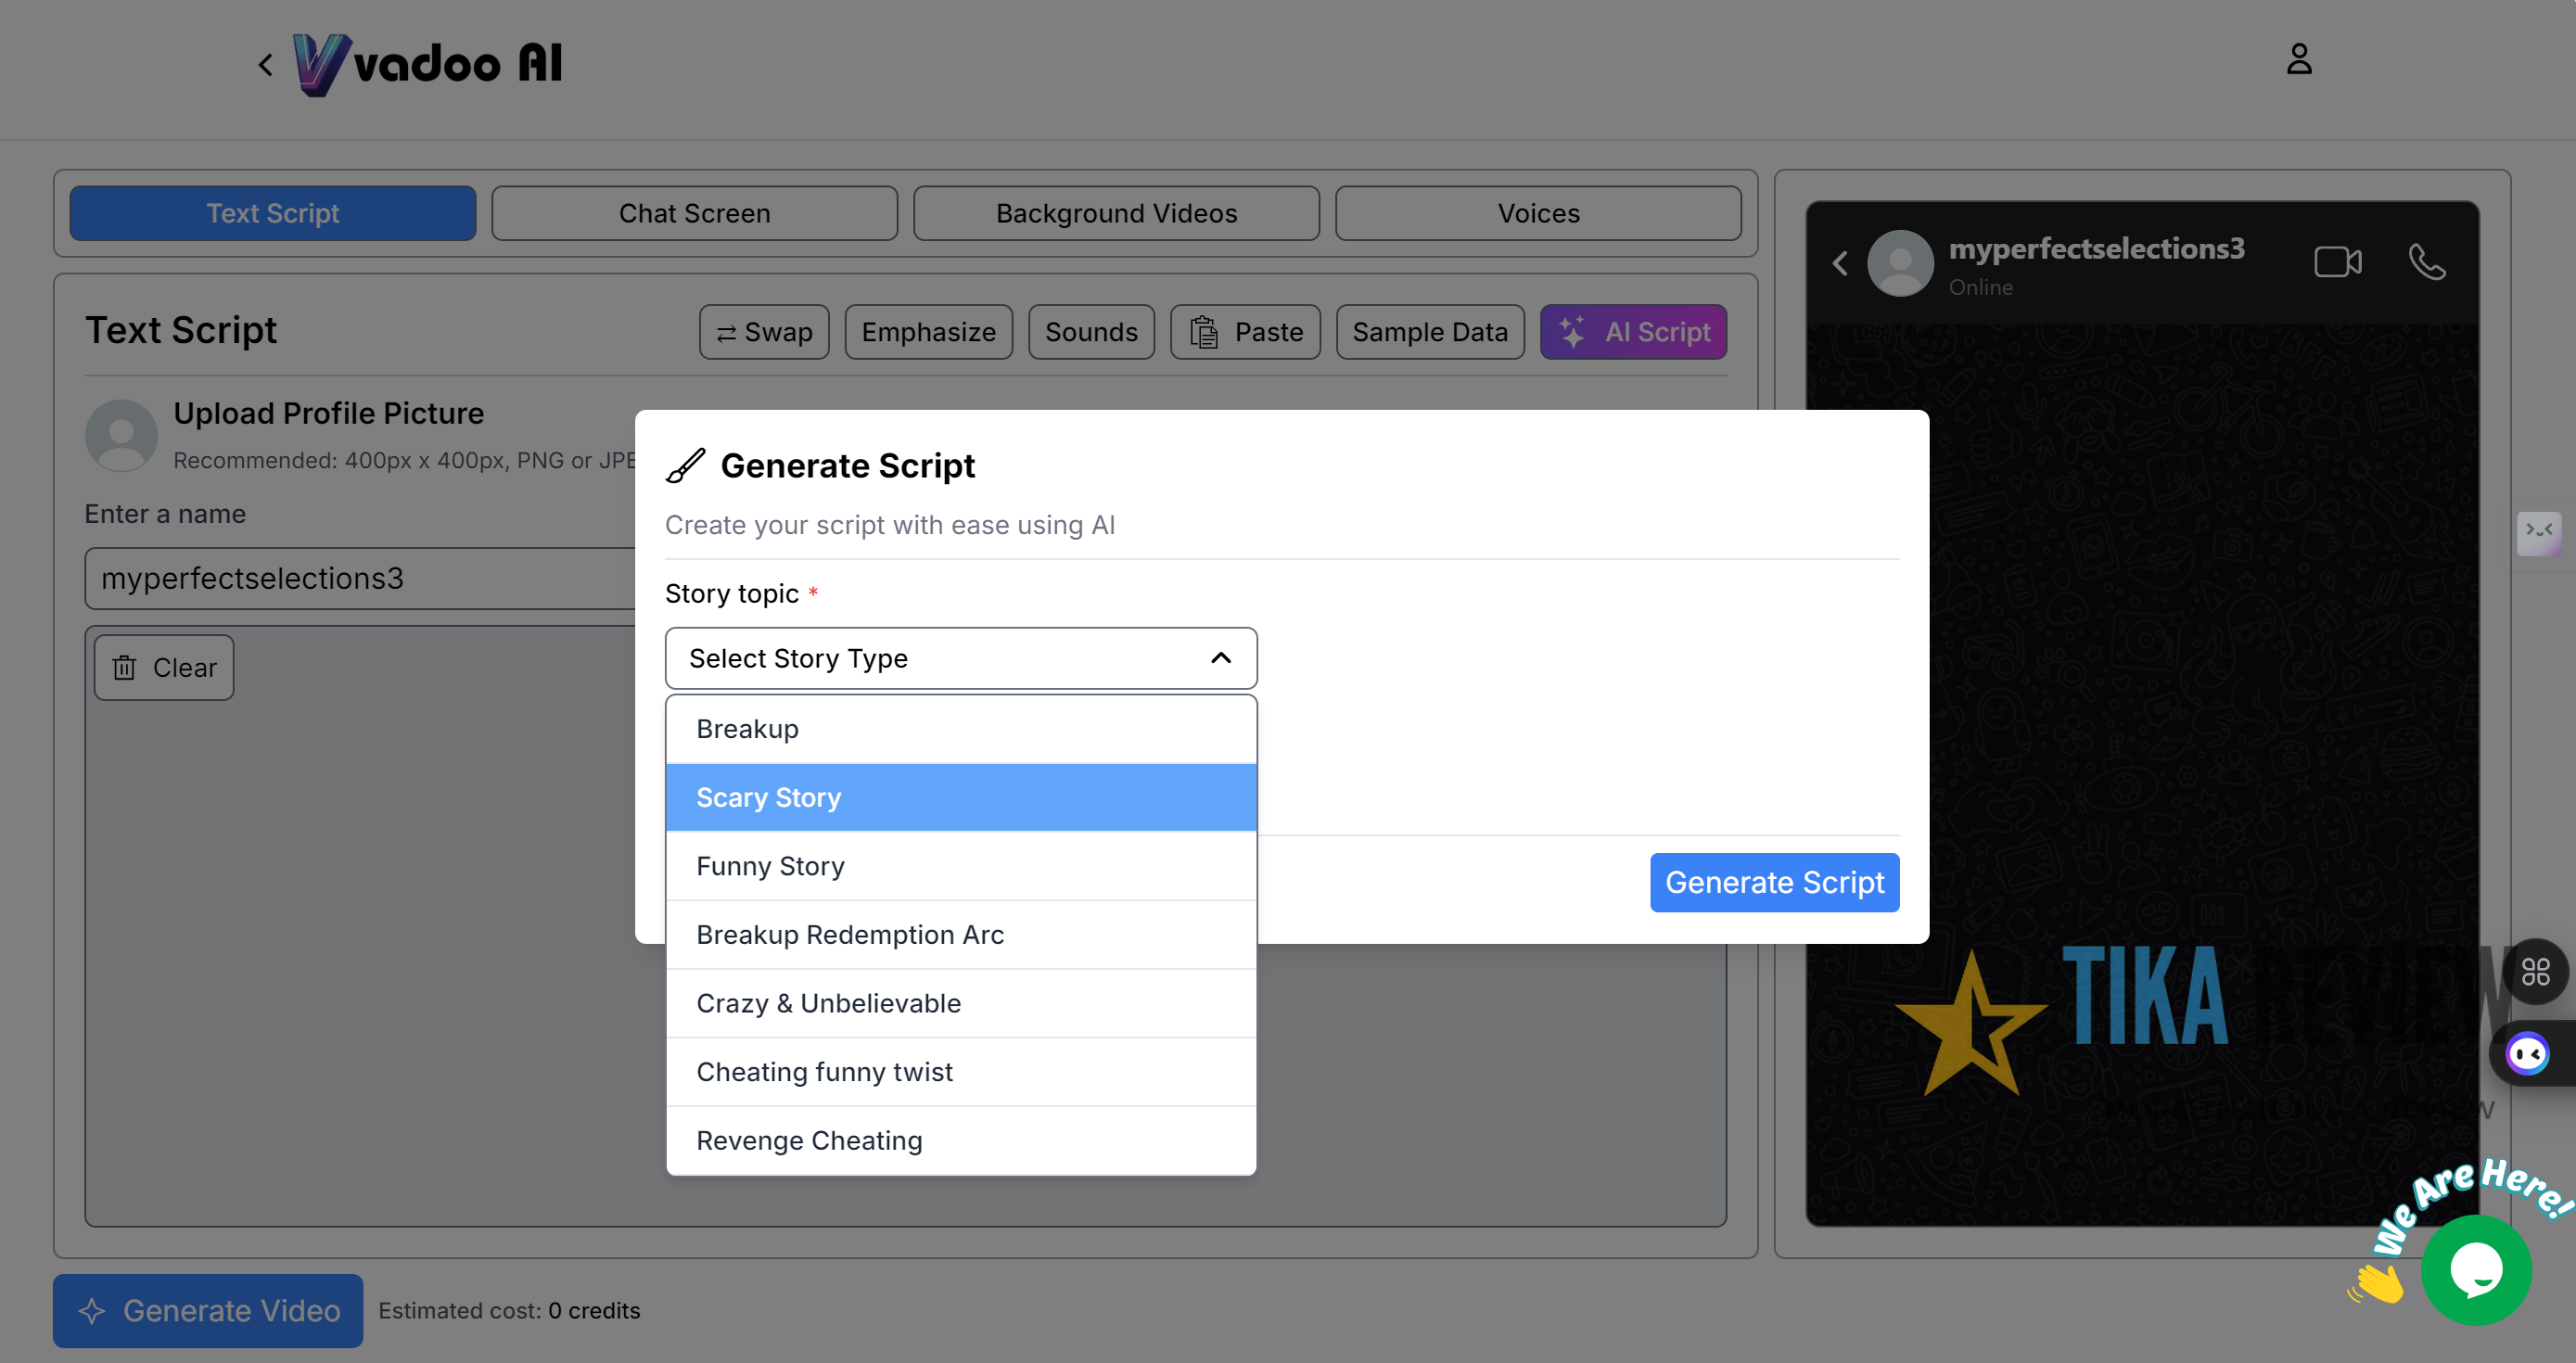Open the AI Script generator
2576x1363 pixels.
click(1633, 332)
